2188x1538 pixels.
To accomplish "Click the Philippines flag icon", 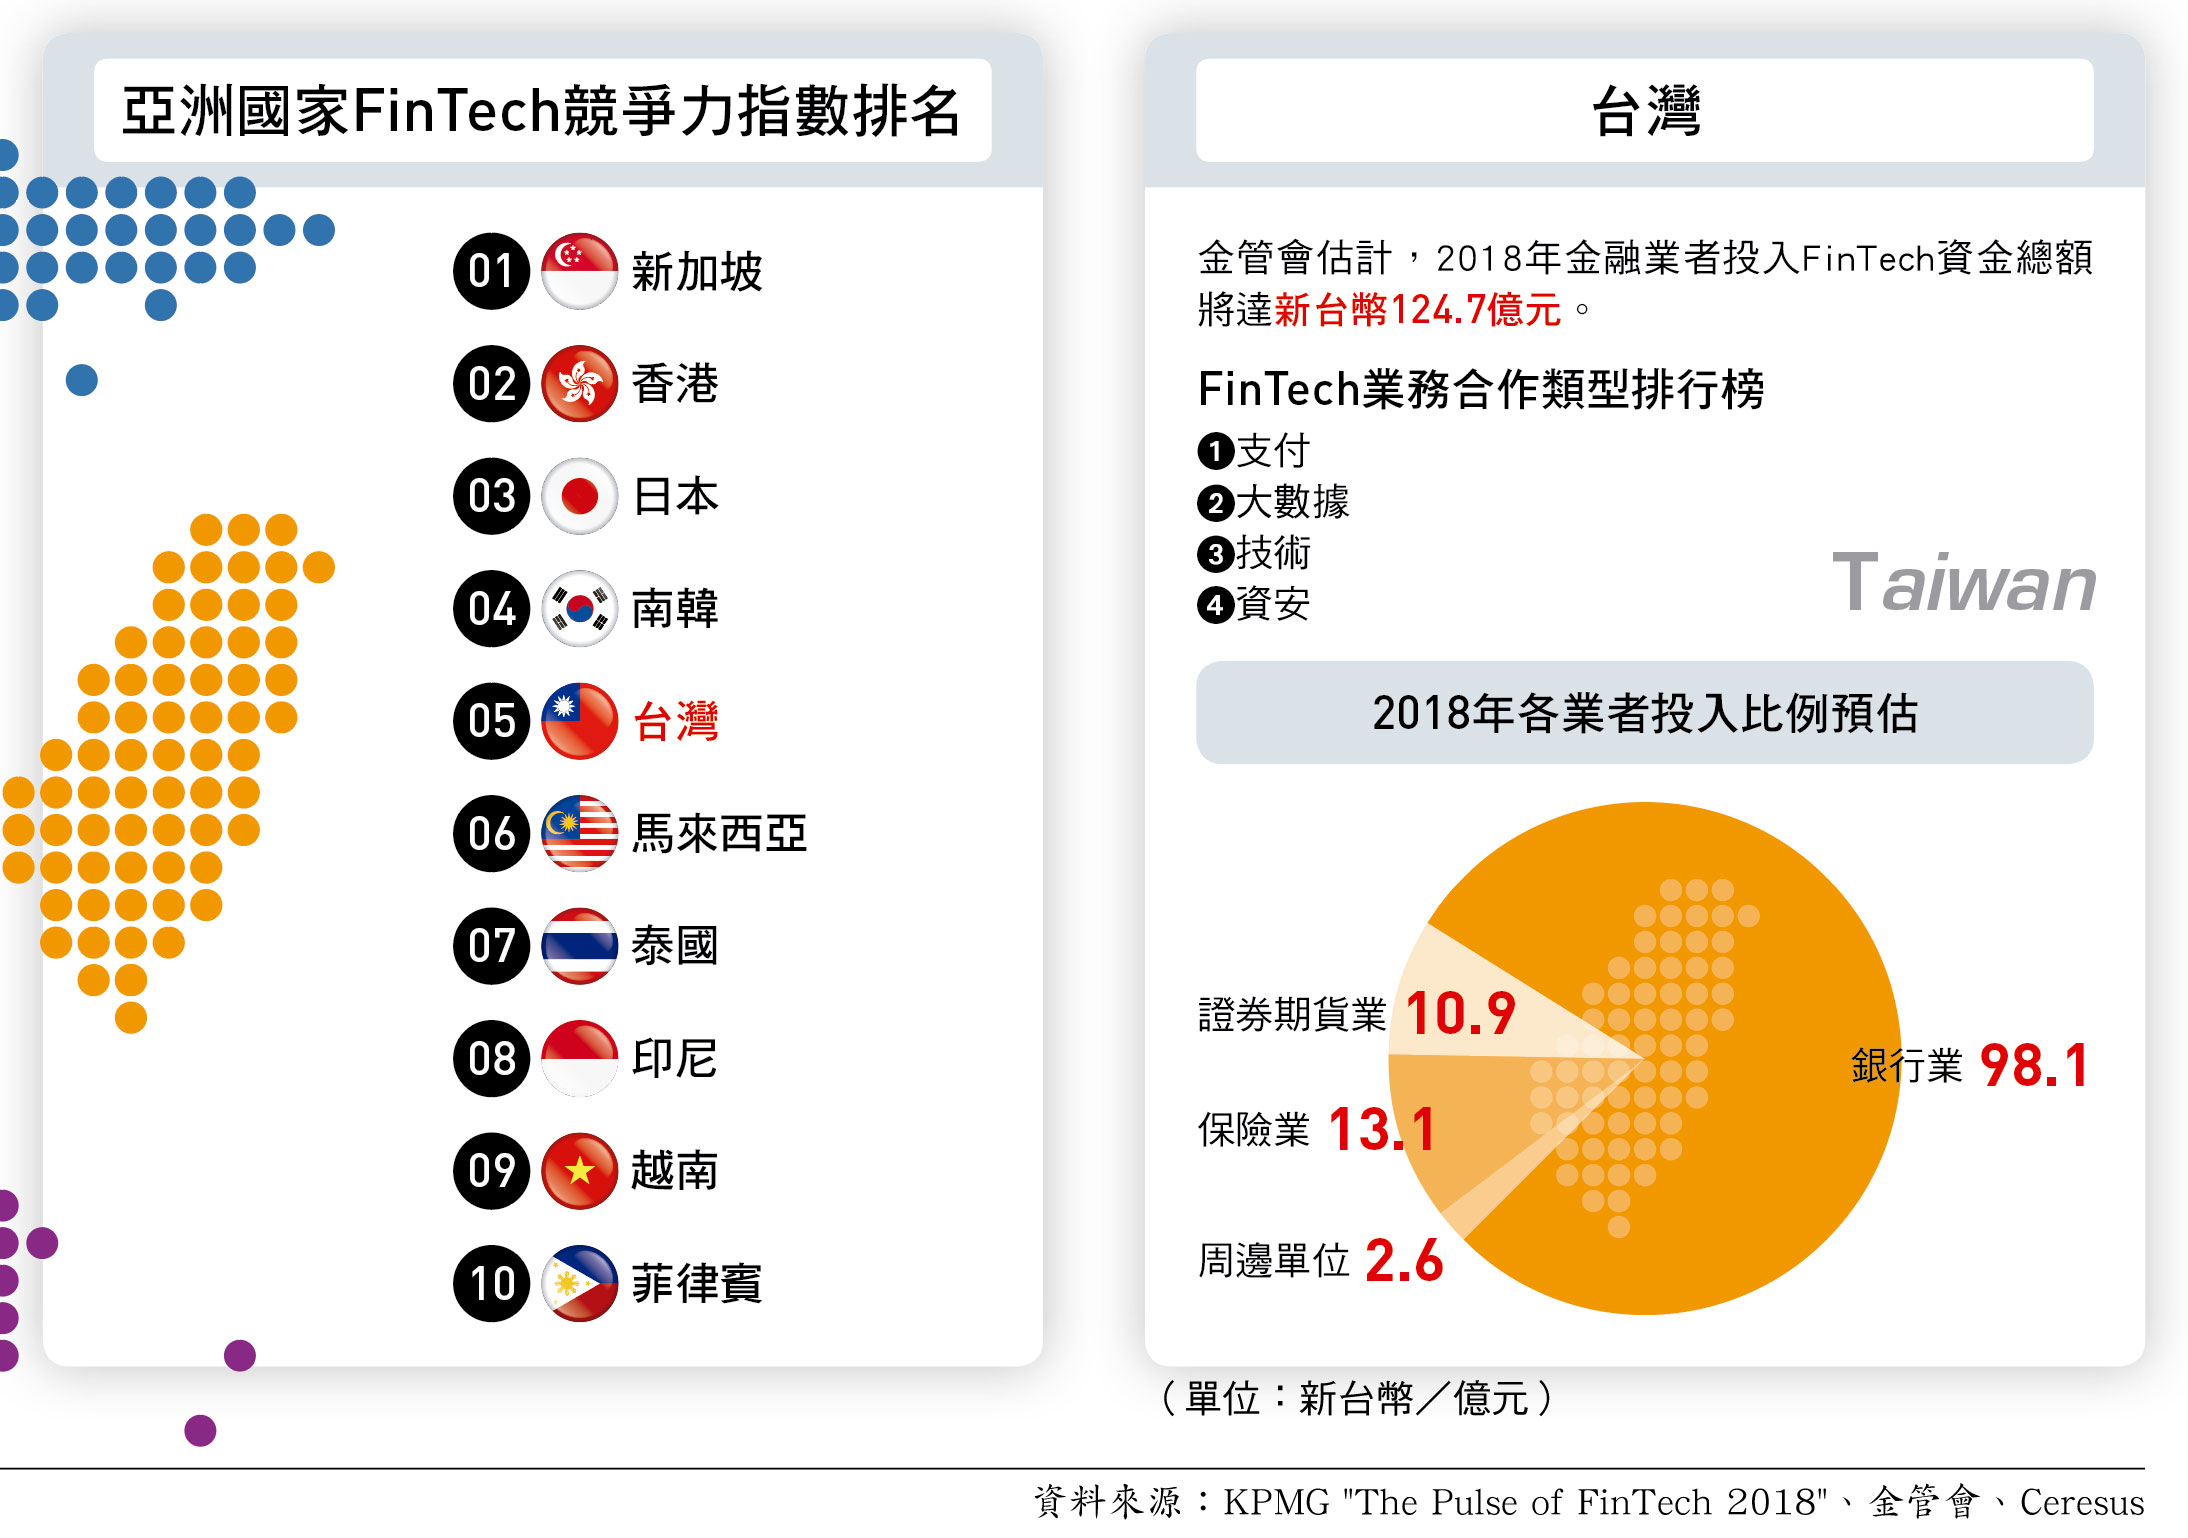I will (579, 1283).
